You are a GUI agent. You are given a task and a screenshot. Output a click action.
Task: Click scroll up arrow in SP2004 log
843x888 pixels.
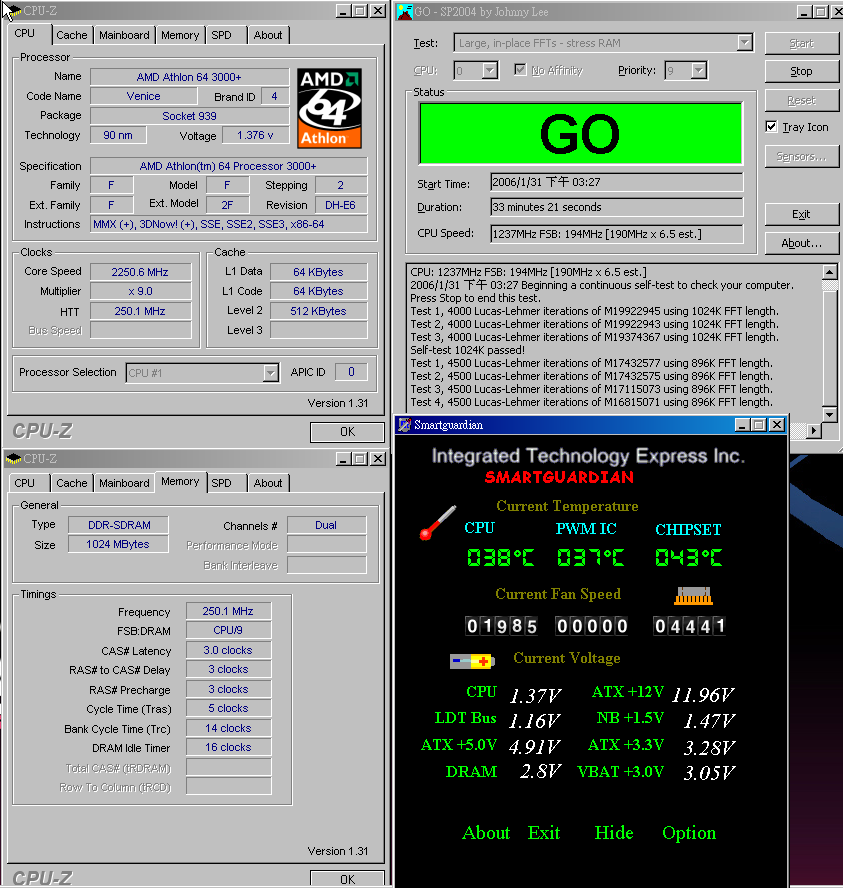pos(829,272)
